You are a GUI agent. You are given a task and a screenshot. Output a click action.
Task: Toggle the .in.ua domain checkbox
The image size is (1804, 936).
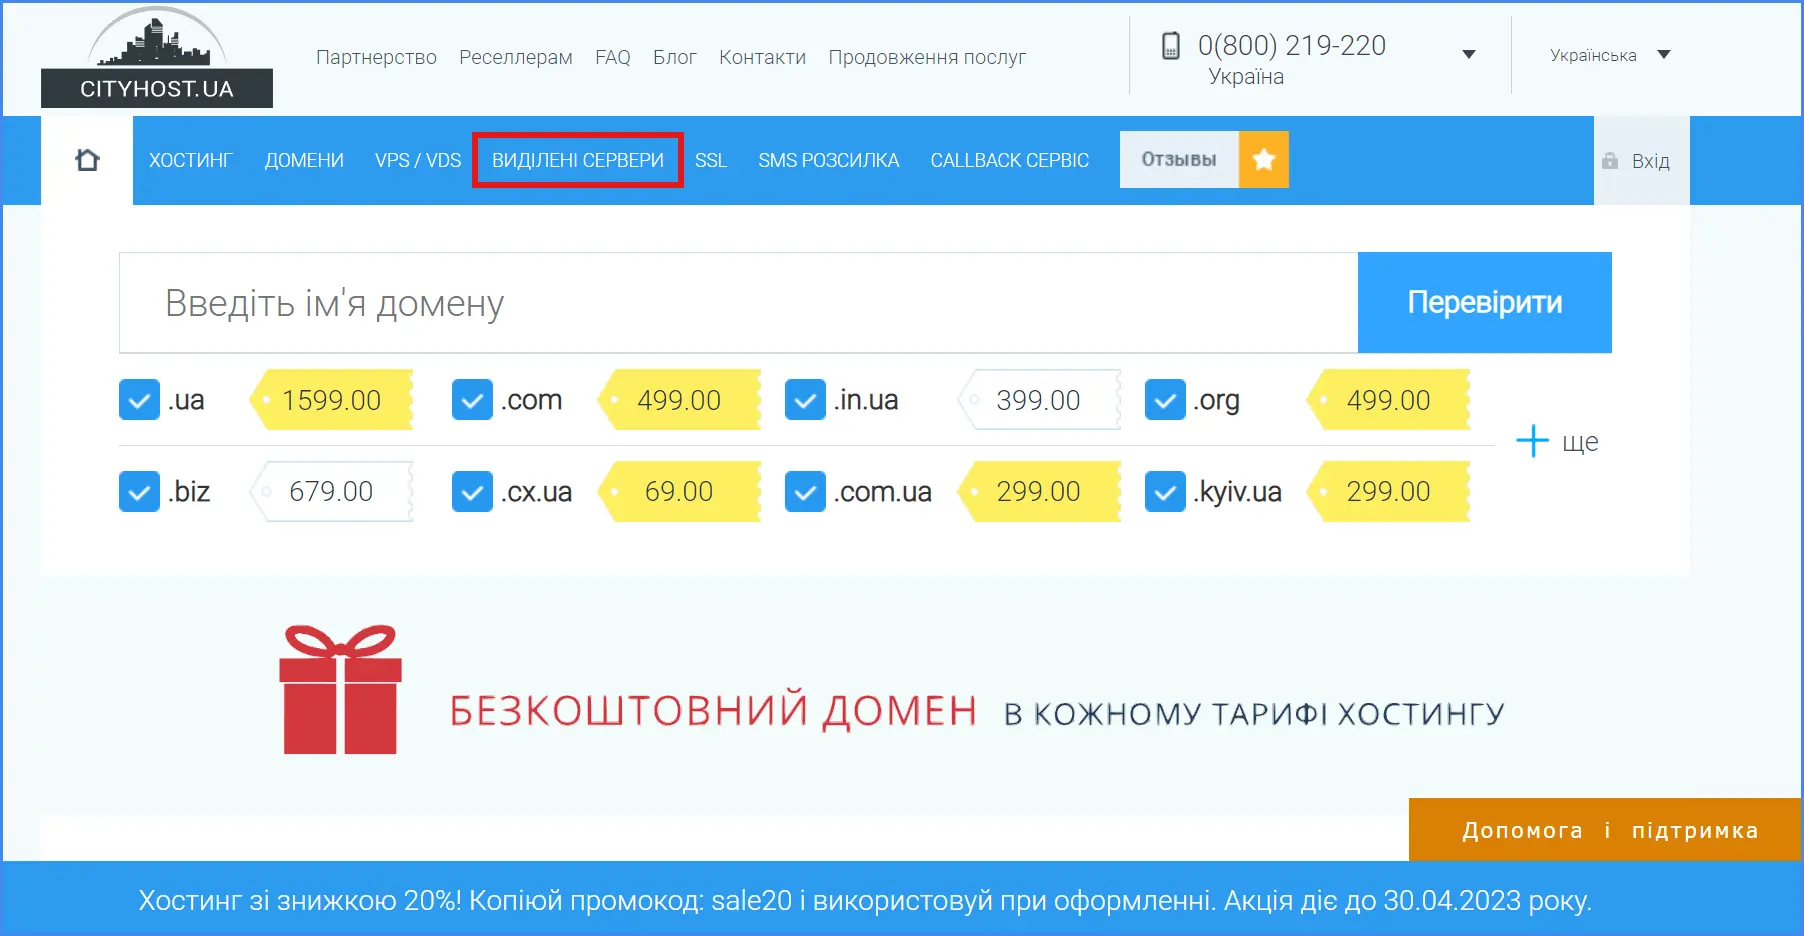(x=805, y=400)
